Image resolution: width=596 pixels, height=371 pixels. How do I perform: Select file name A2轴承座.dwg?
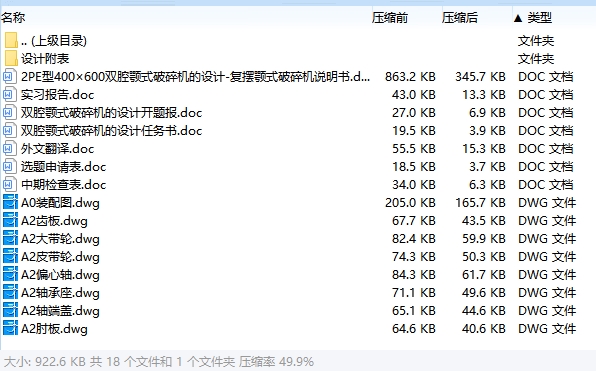(x=60, y=293)
